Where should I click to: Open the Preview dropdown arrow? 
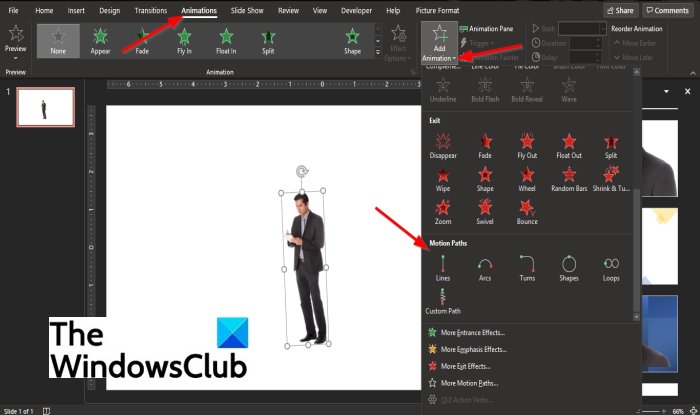coord(16,58)
